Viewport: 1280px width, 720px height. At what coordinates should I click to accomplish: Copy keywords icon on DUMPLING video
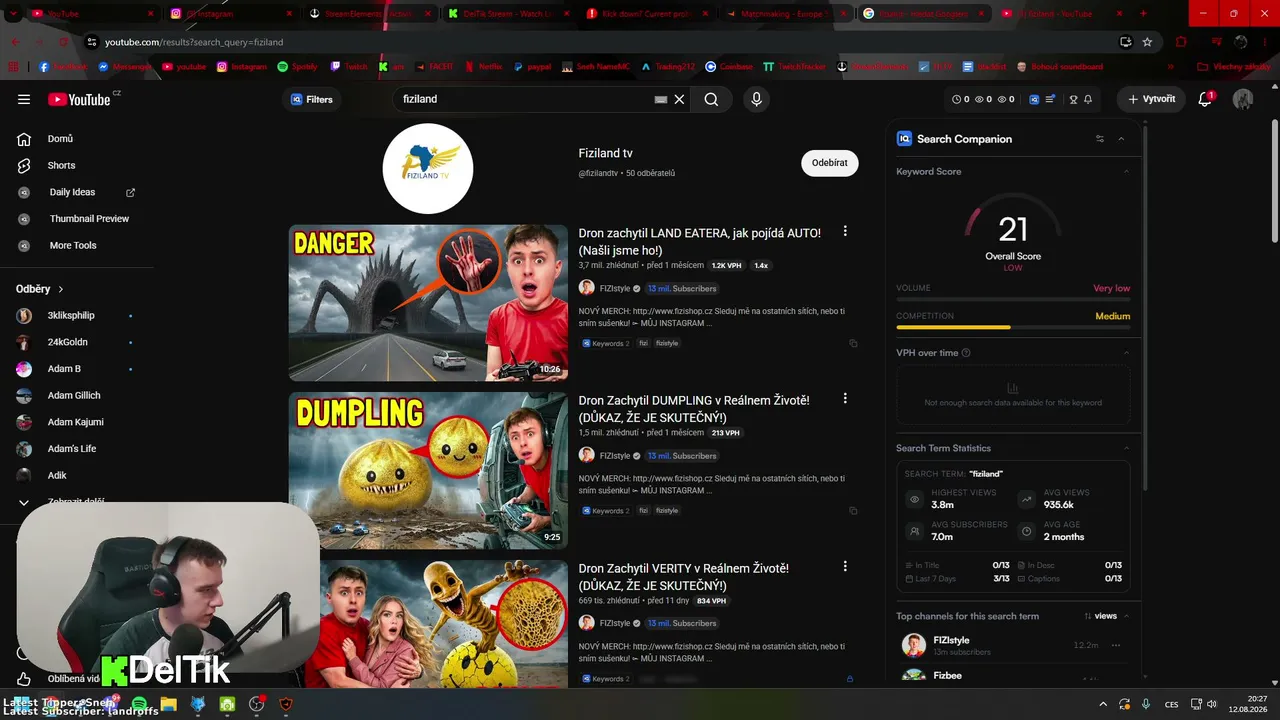[x=853, y=510]
